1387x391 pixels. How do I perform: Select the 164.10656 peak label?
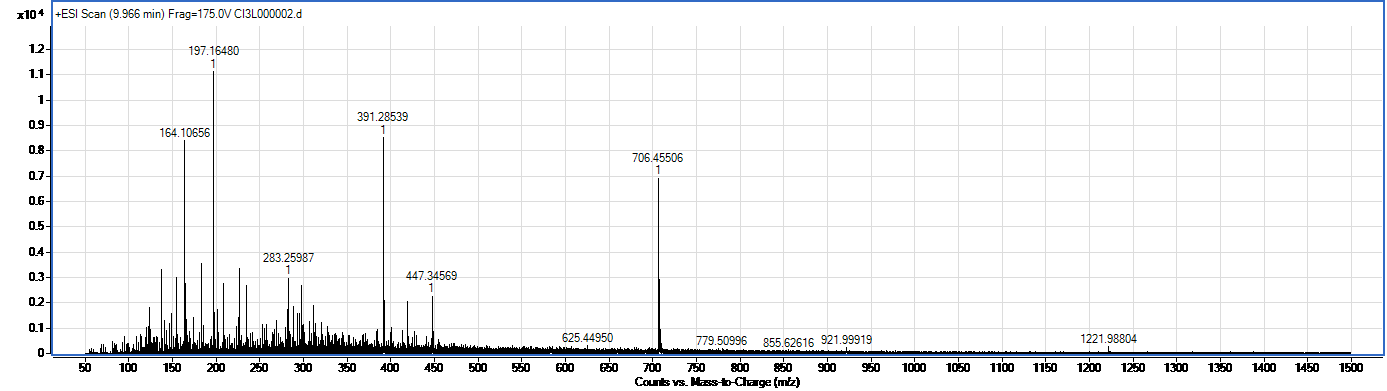click(184, 133)
